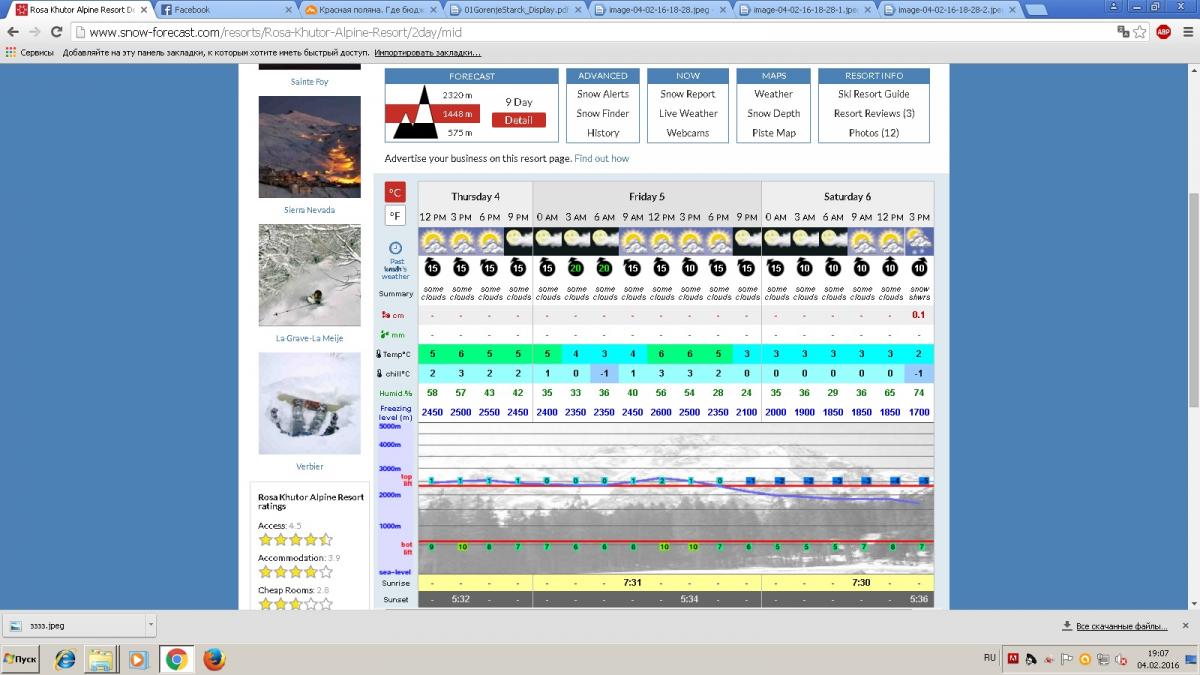The image size is (1200, 675).
Task: Switch to the Красная поляна tab
Action: click(372, 9)
